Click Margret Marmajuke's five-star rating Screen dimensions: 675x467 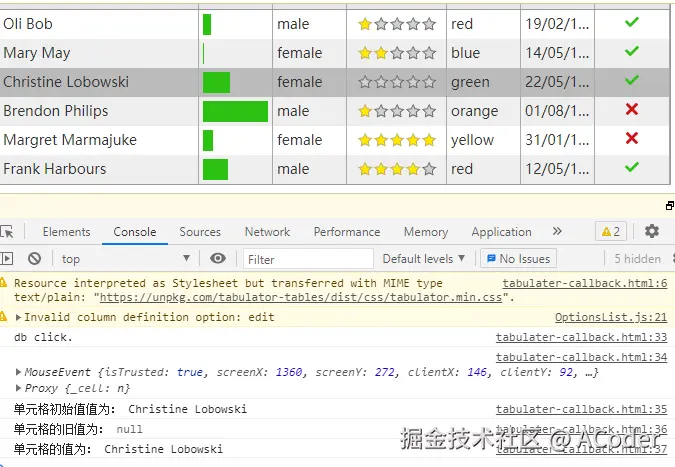[396, 140]
